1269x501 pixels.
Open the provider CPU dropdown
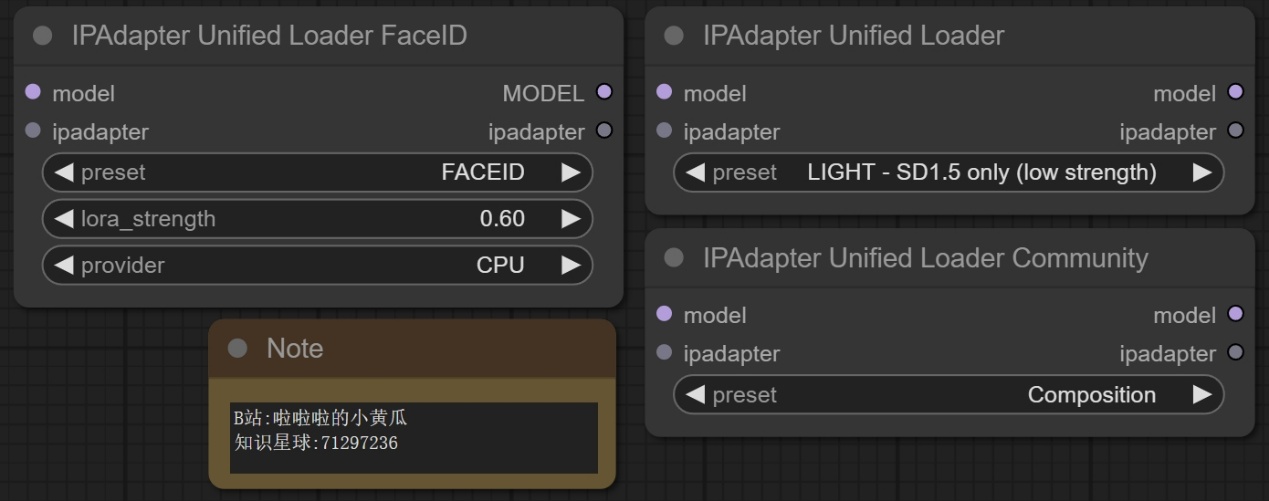point(317,265)
